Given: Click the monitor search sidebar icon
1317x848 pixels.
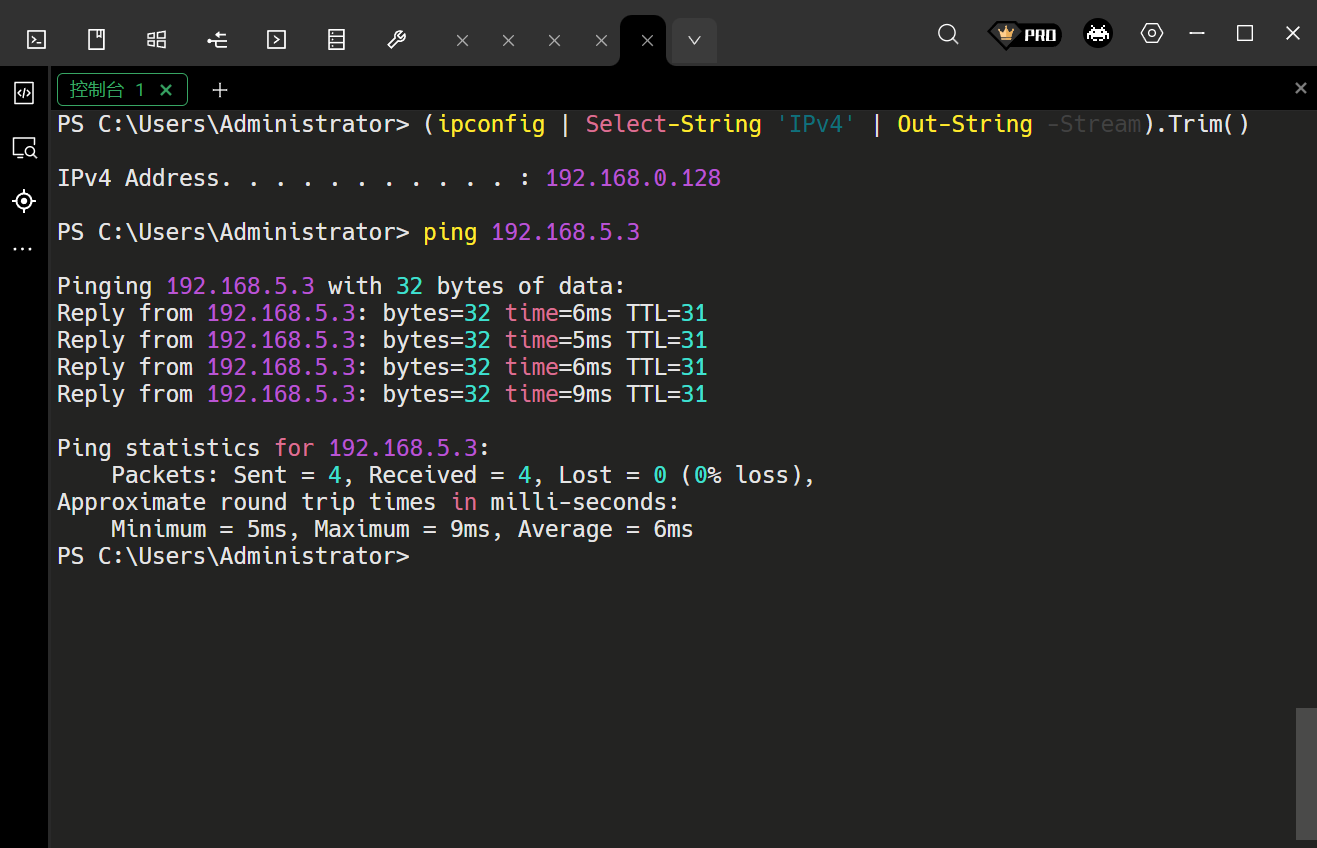Looking at the screenshot, I should tap(24, 149).
